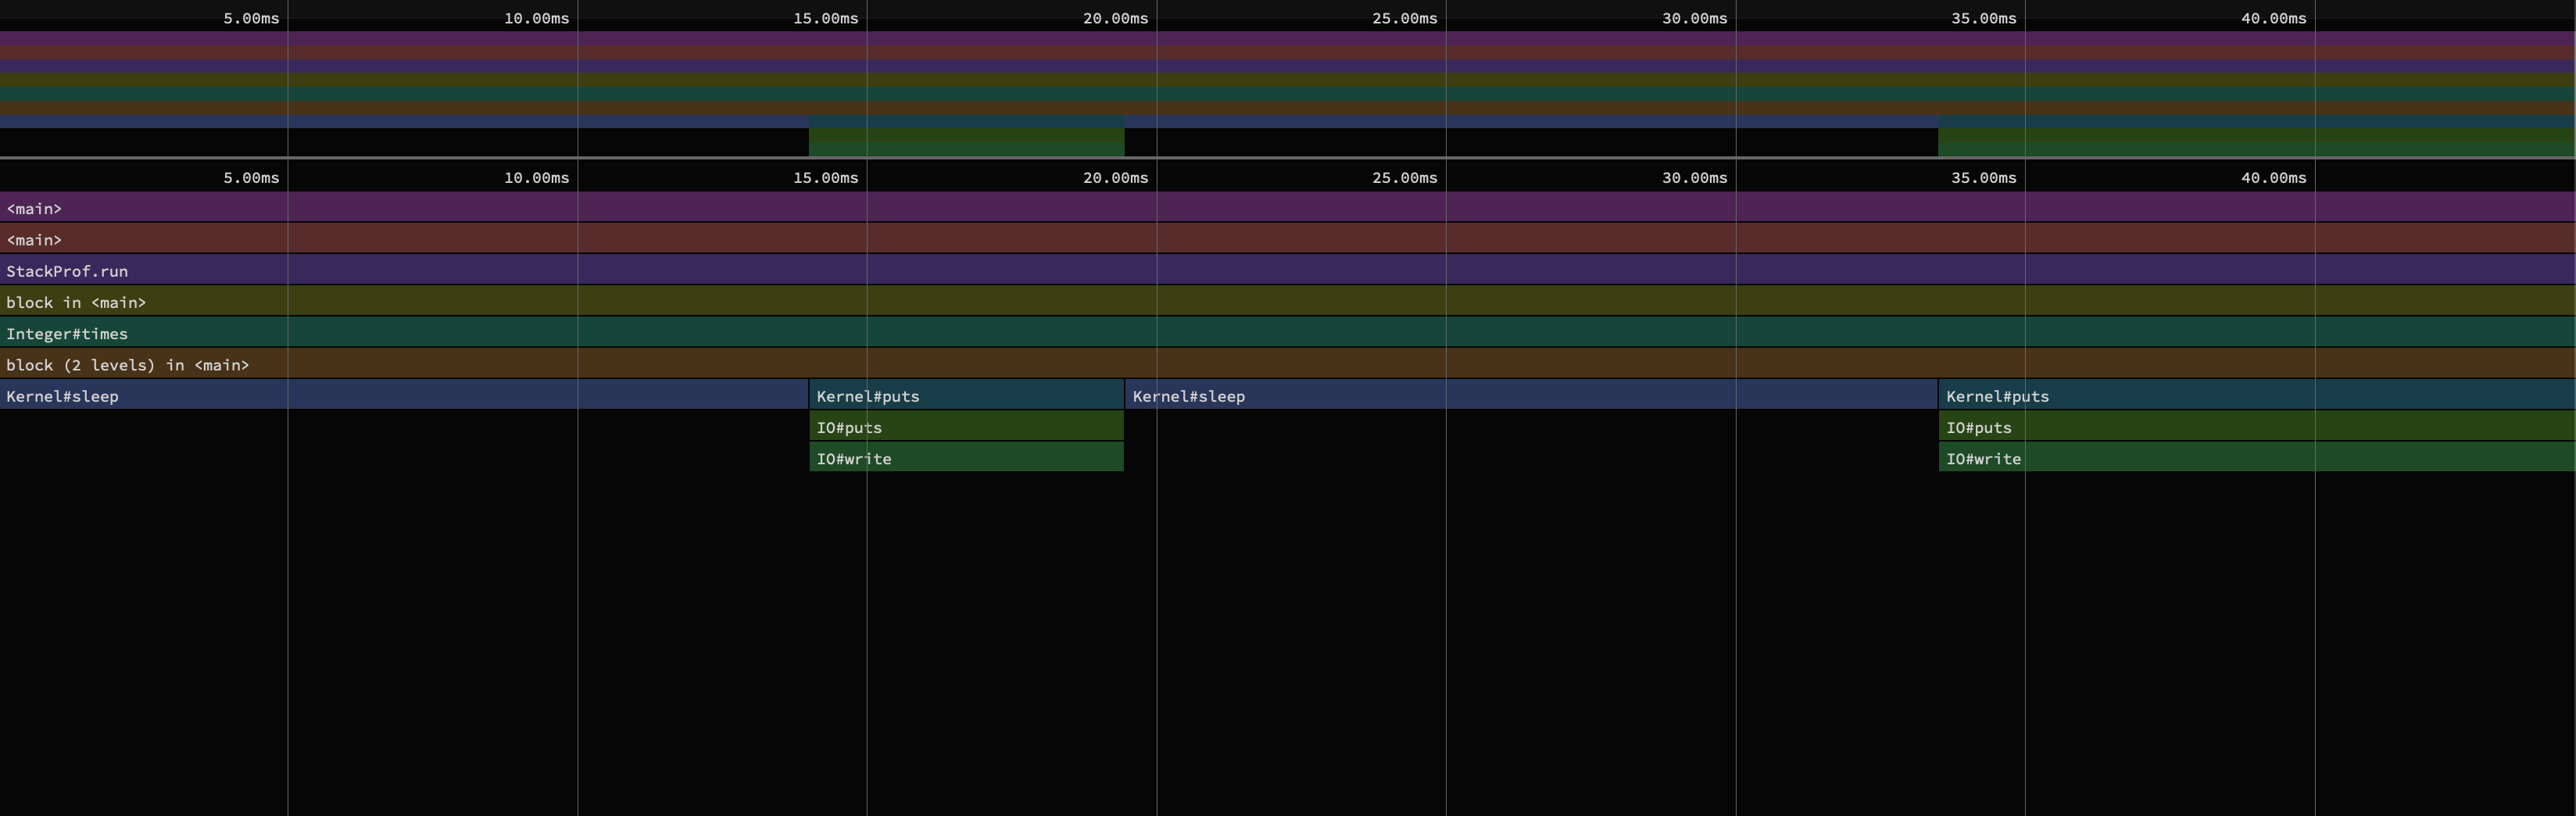Viewport: 2576px width, 816px height.
Task: Click the 5.00ms label on main time axis
Action: 251,178
